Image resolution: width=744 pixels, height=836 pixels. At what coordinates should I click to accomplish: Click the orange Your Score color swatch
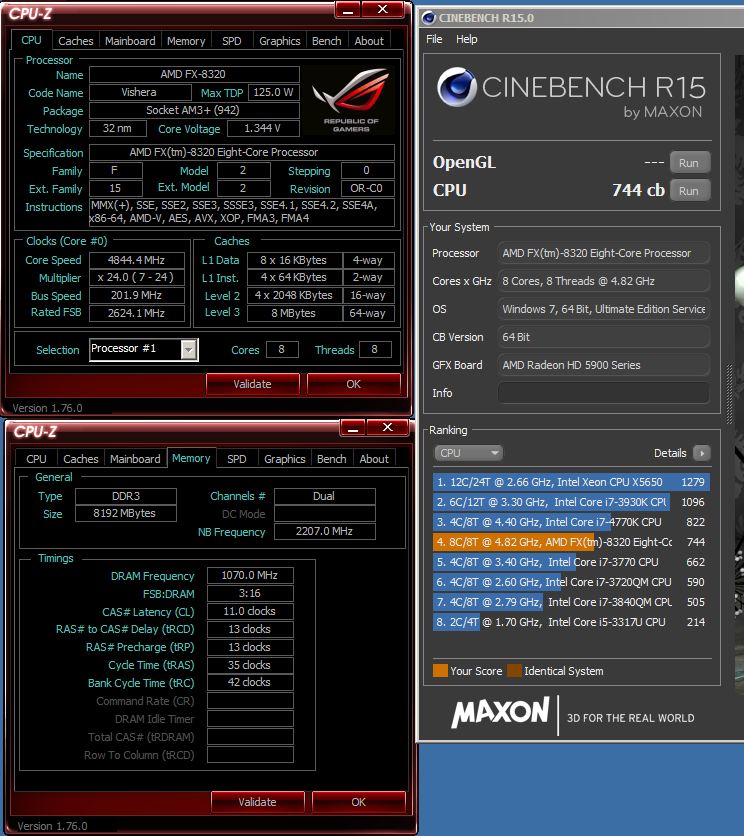coord(441,671)
